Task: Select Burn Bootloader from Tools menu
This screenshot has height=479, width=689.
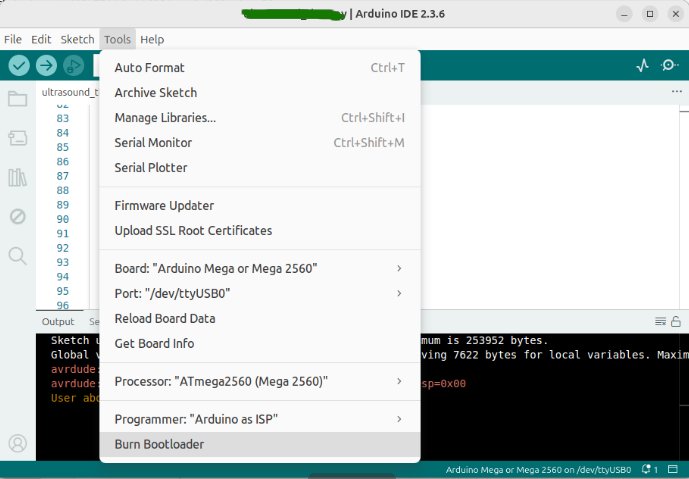Action: [x=159, y=444]
